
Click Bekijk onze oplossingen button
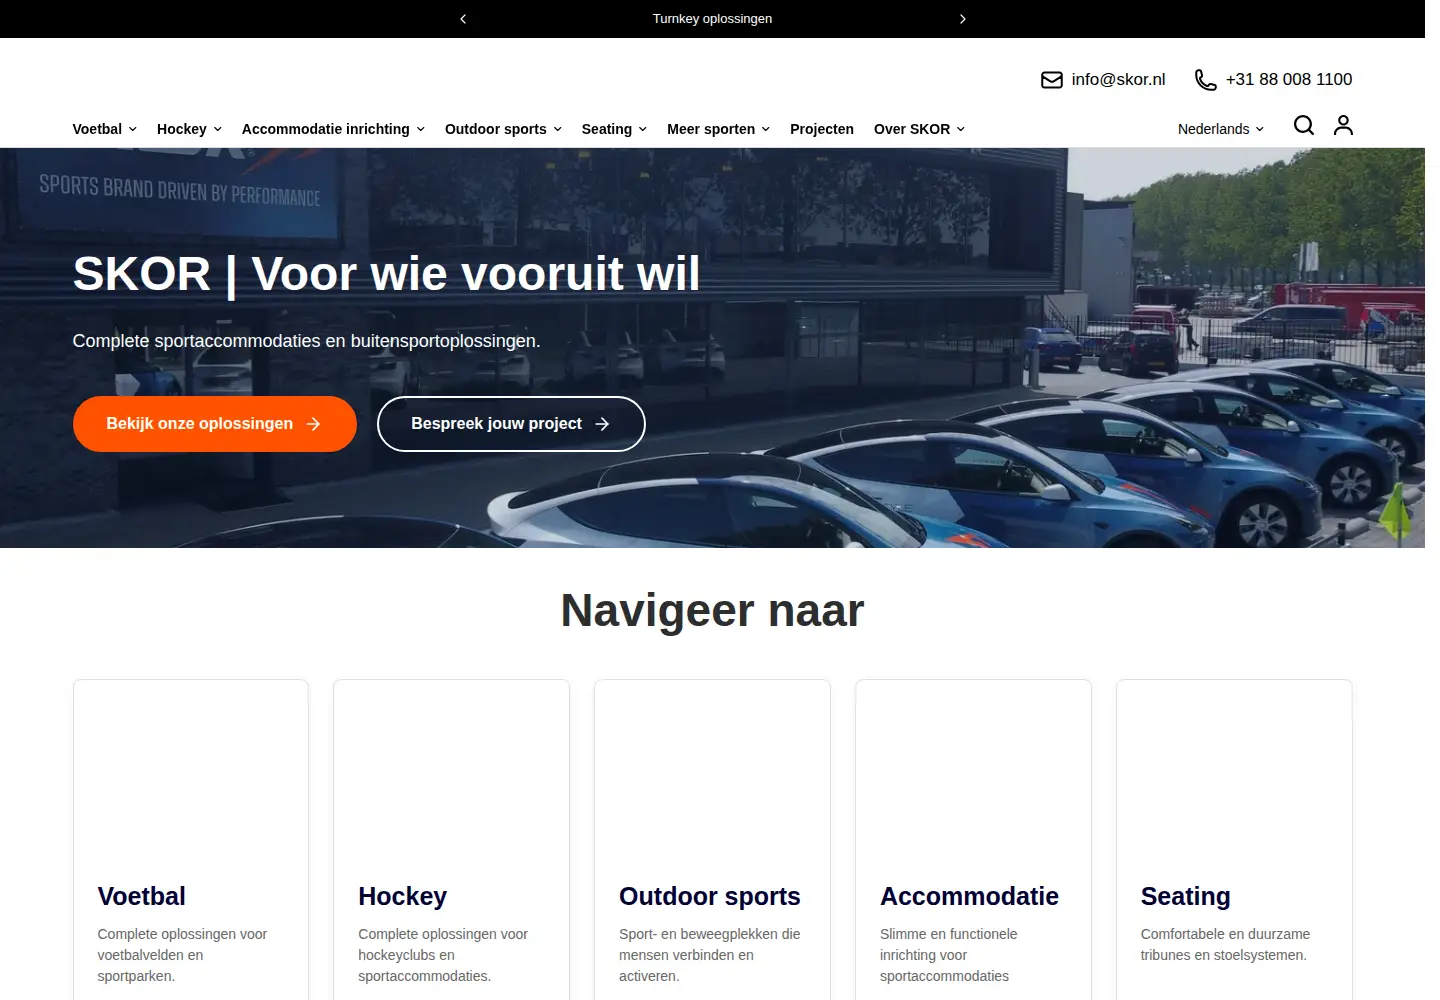click(x=215, y=424)
